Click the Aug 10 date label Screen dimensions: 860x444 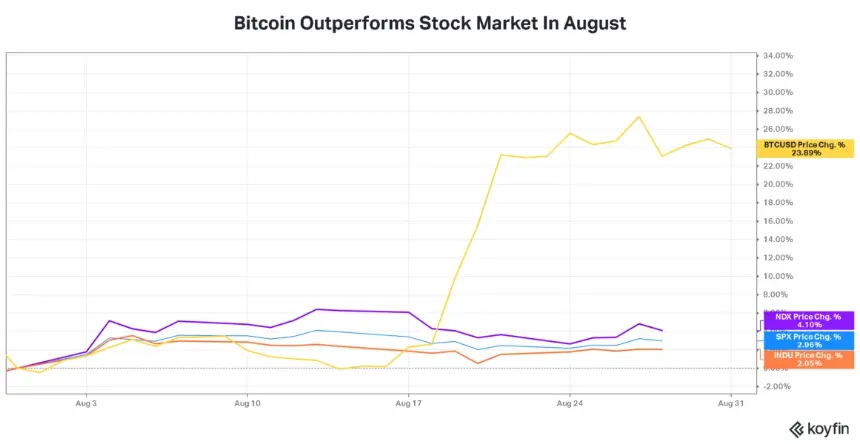(x=247, y=404)
